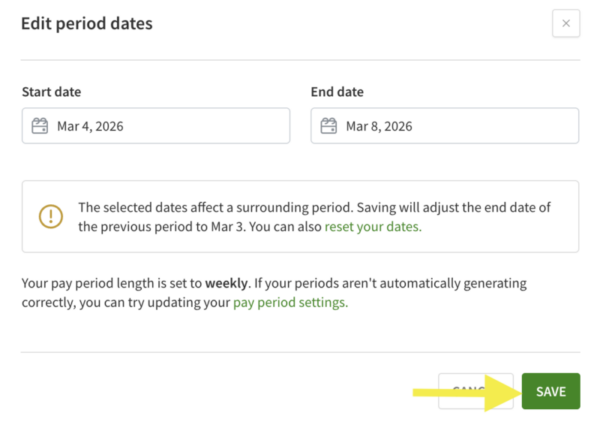Select the 'Mar 8, 2026' date value
This screenshot has height=428, width=600.
pos(379,126)
